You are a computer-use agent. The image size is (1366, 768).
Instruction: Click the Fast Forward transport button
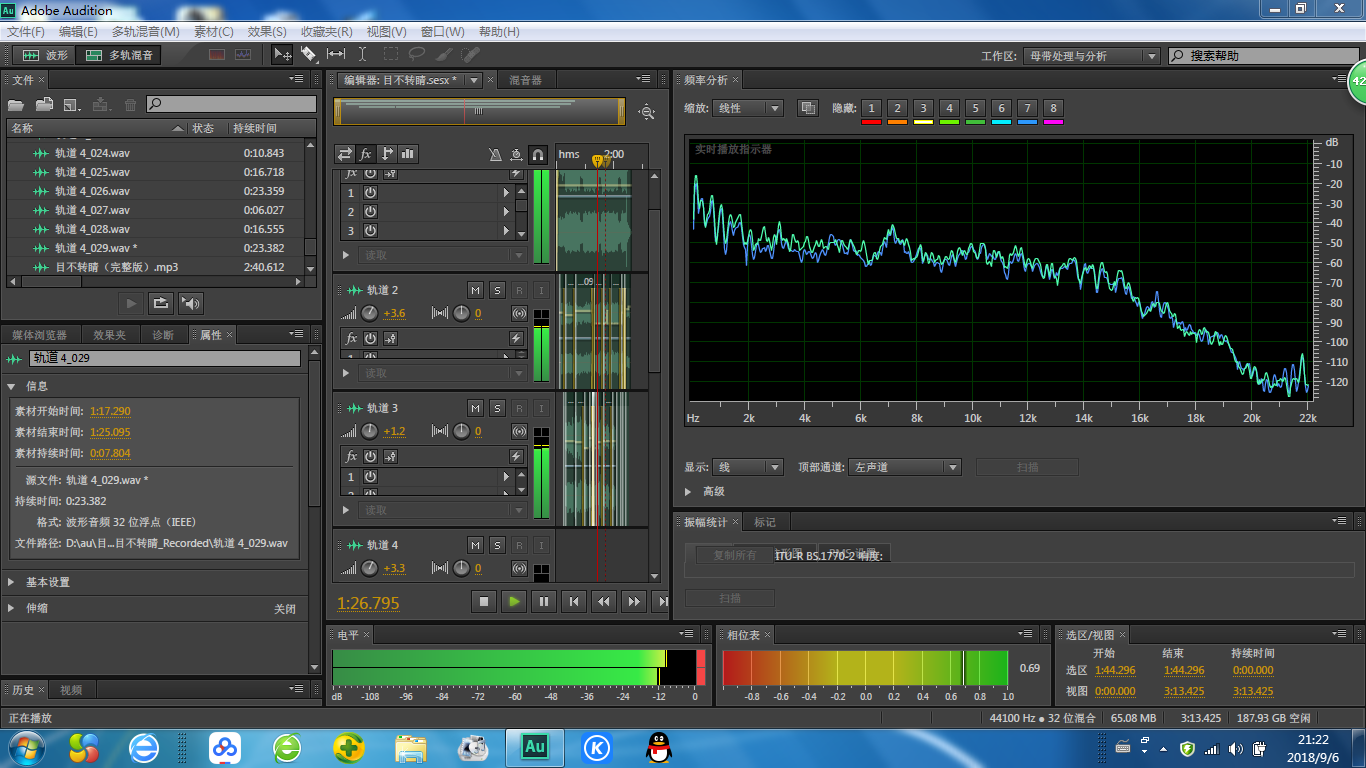(x=634, y=601)
